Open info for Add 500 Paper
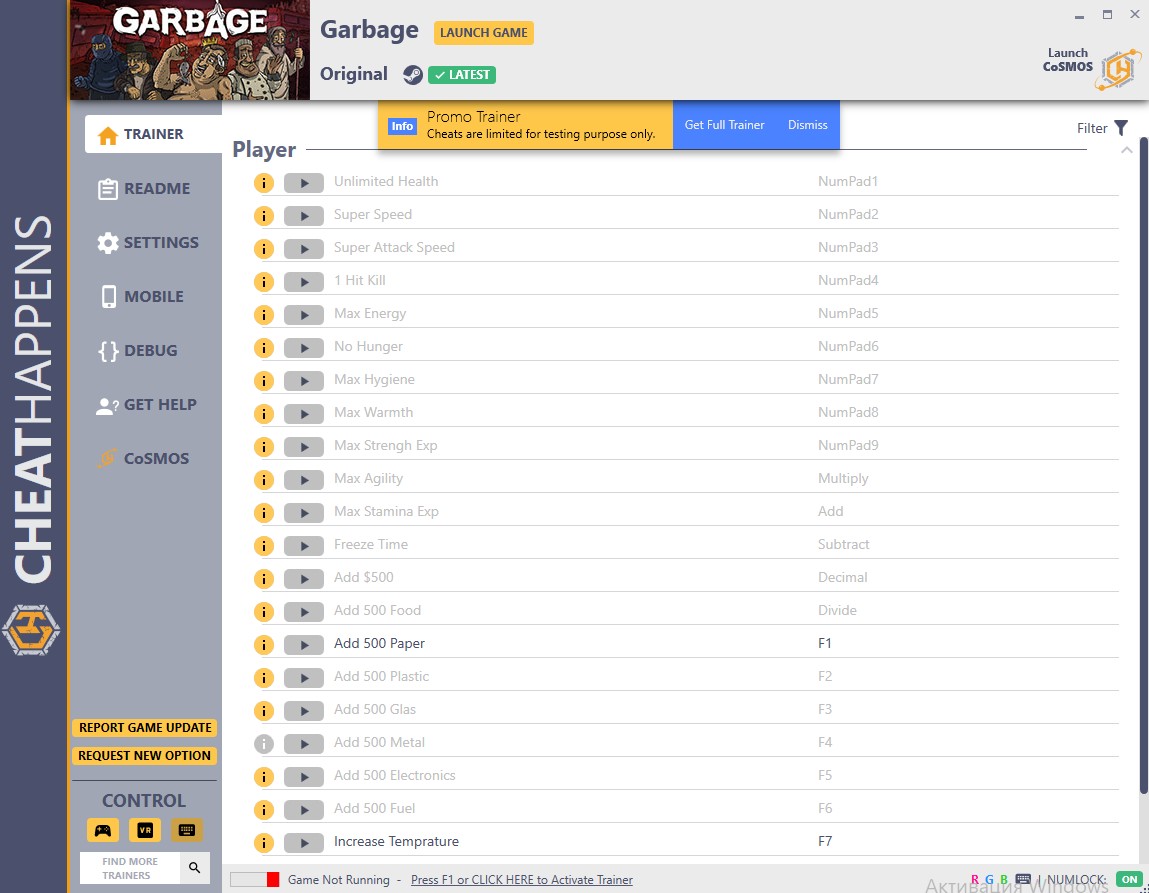1149x893 pixels. (264, 645)
